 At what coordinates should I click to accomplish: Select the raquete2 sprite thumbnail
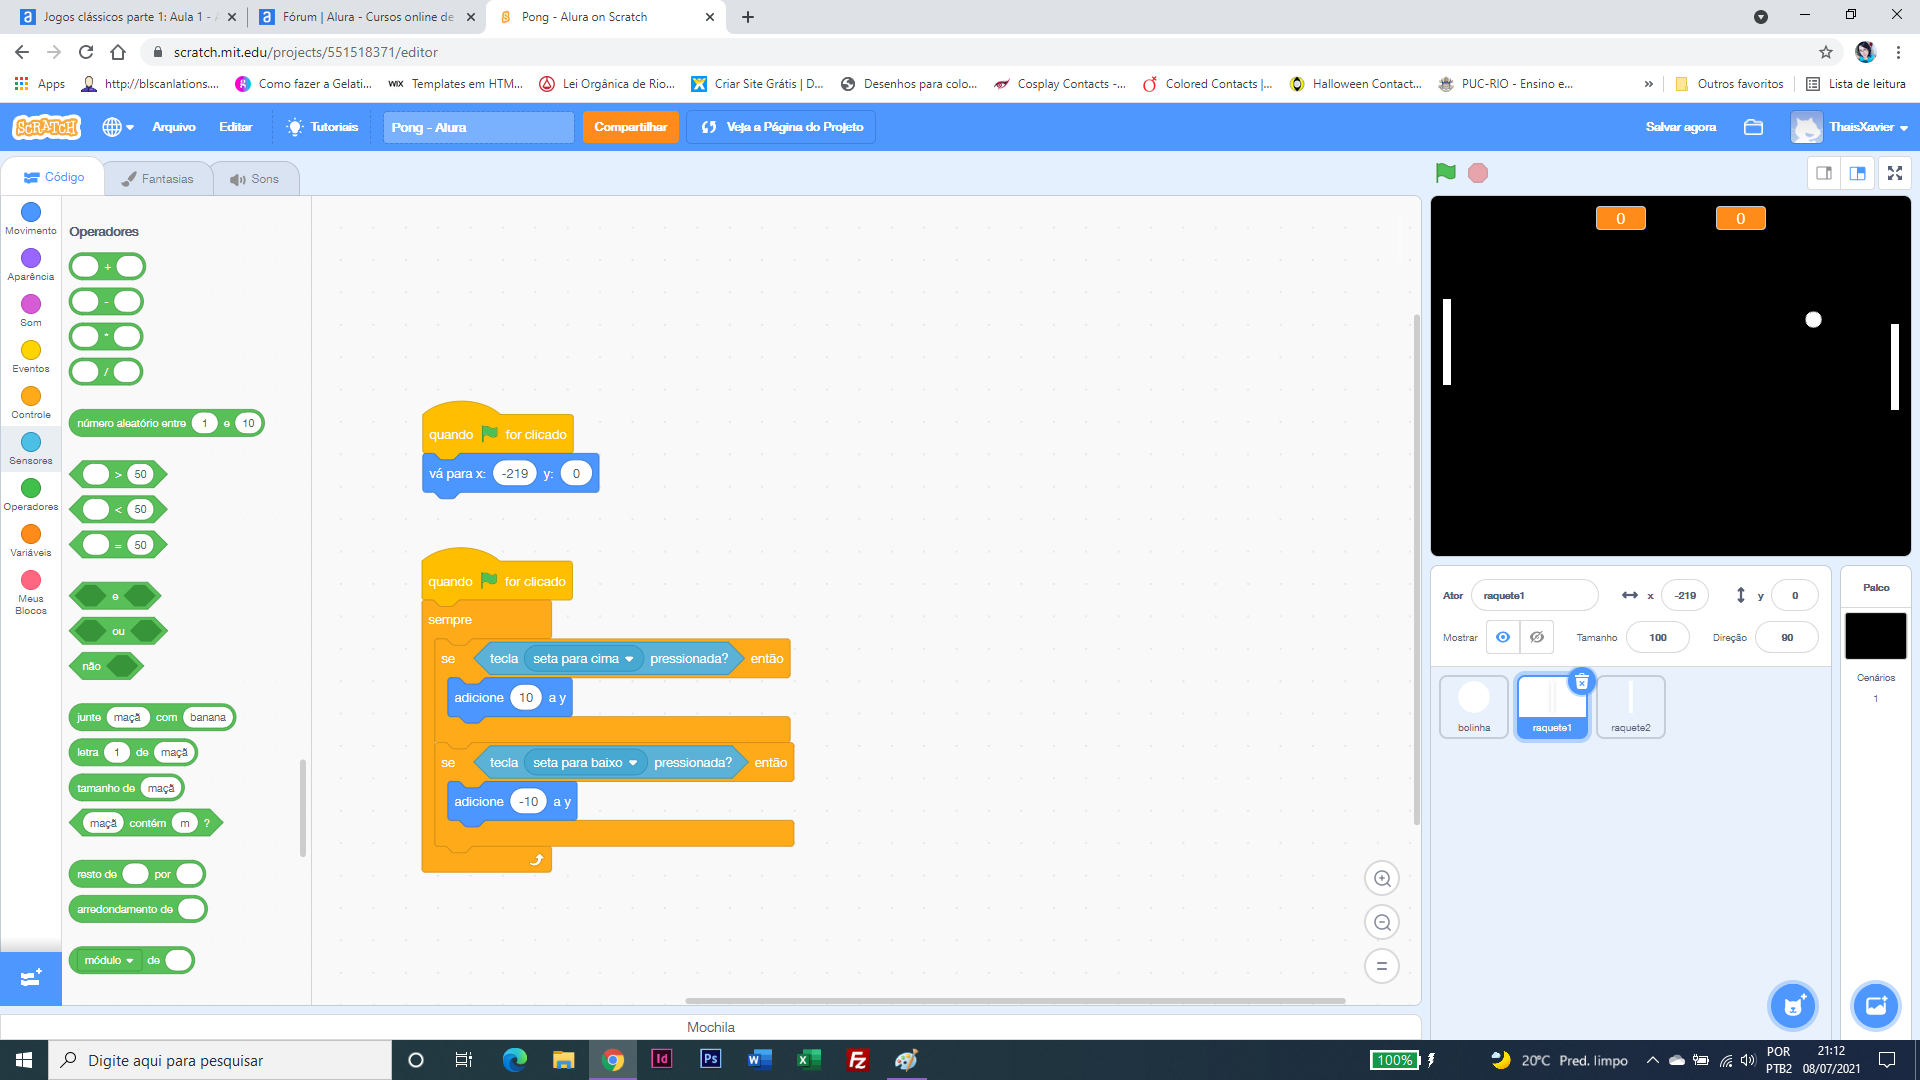1631,707
